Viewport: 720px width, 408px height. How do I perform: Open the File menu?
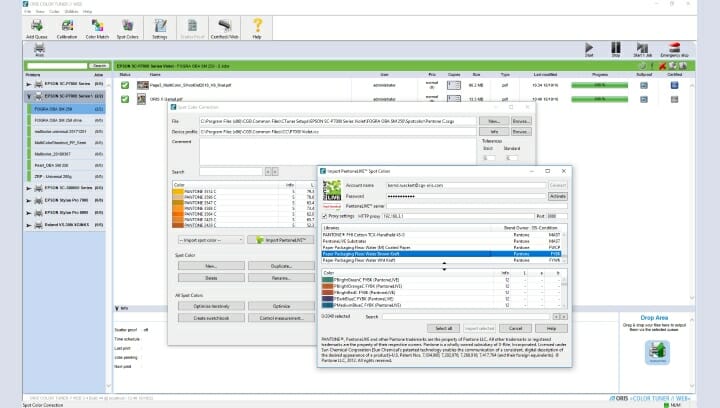(x=28, y=11)
